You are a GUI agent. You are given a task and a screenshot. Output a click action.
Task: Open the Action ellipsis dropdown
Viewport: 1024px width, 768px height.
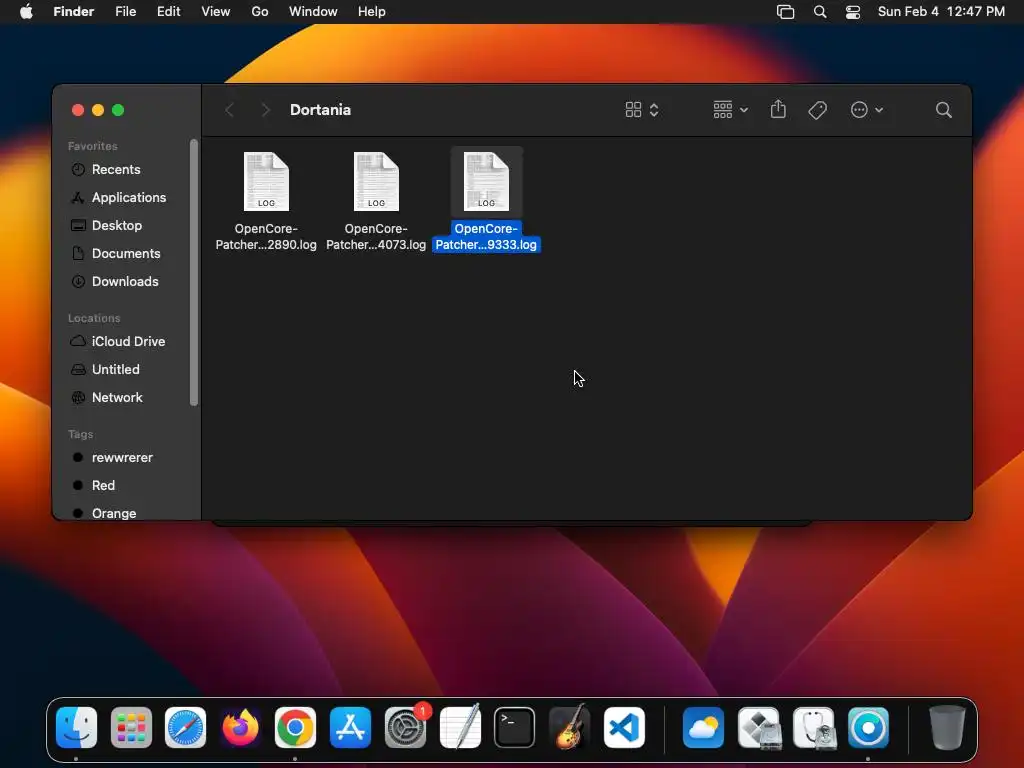(867, 110)
